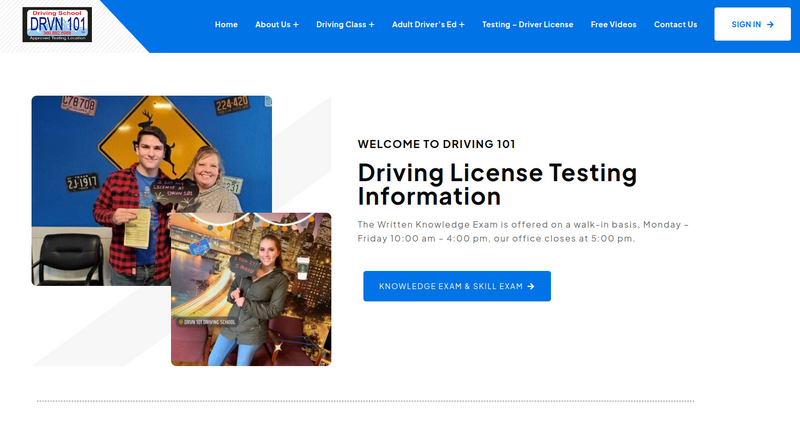The height and width of the screenshot is (435, 800).
Task: Click the arrow icon inside Sign In
Action: [770, 24]
